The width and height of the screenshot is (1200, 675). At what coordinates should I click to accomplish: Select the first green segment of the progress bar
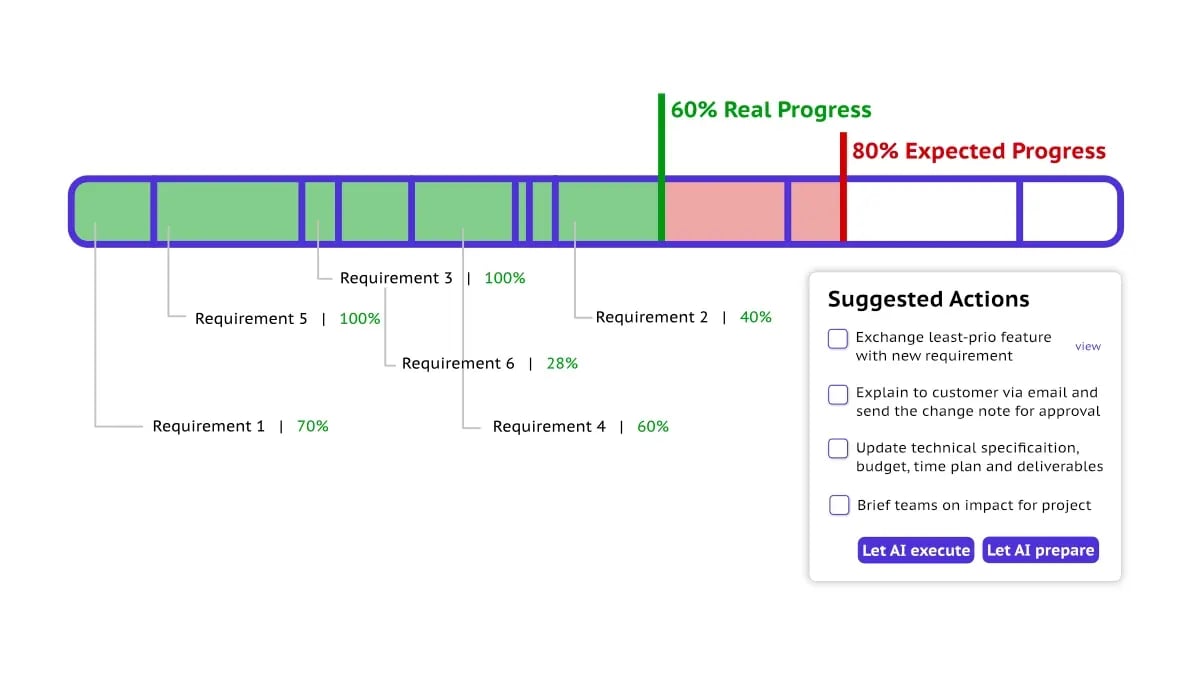coord(112,211)
